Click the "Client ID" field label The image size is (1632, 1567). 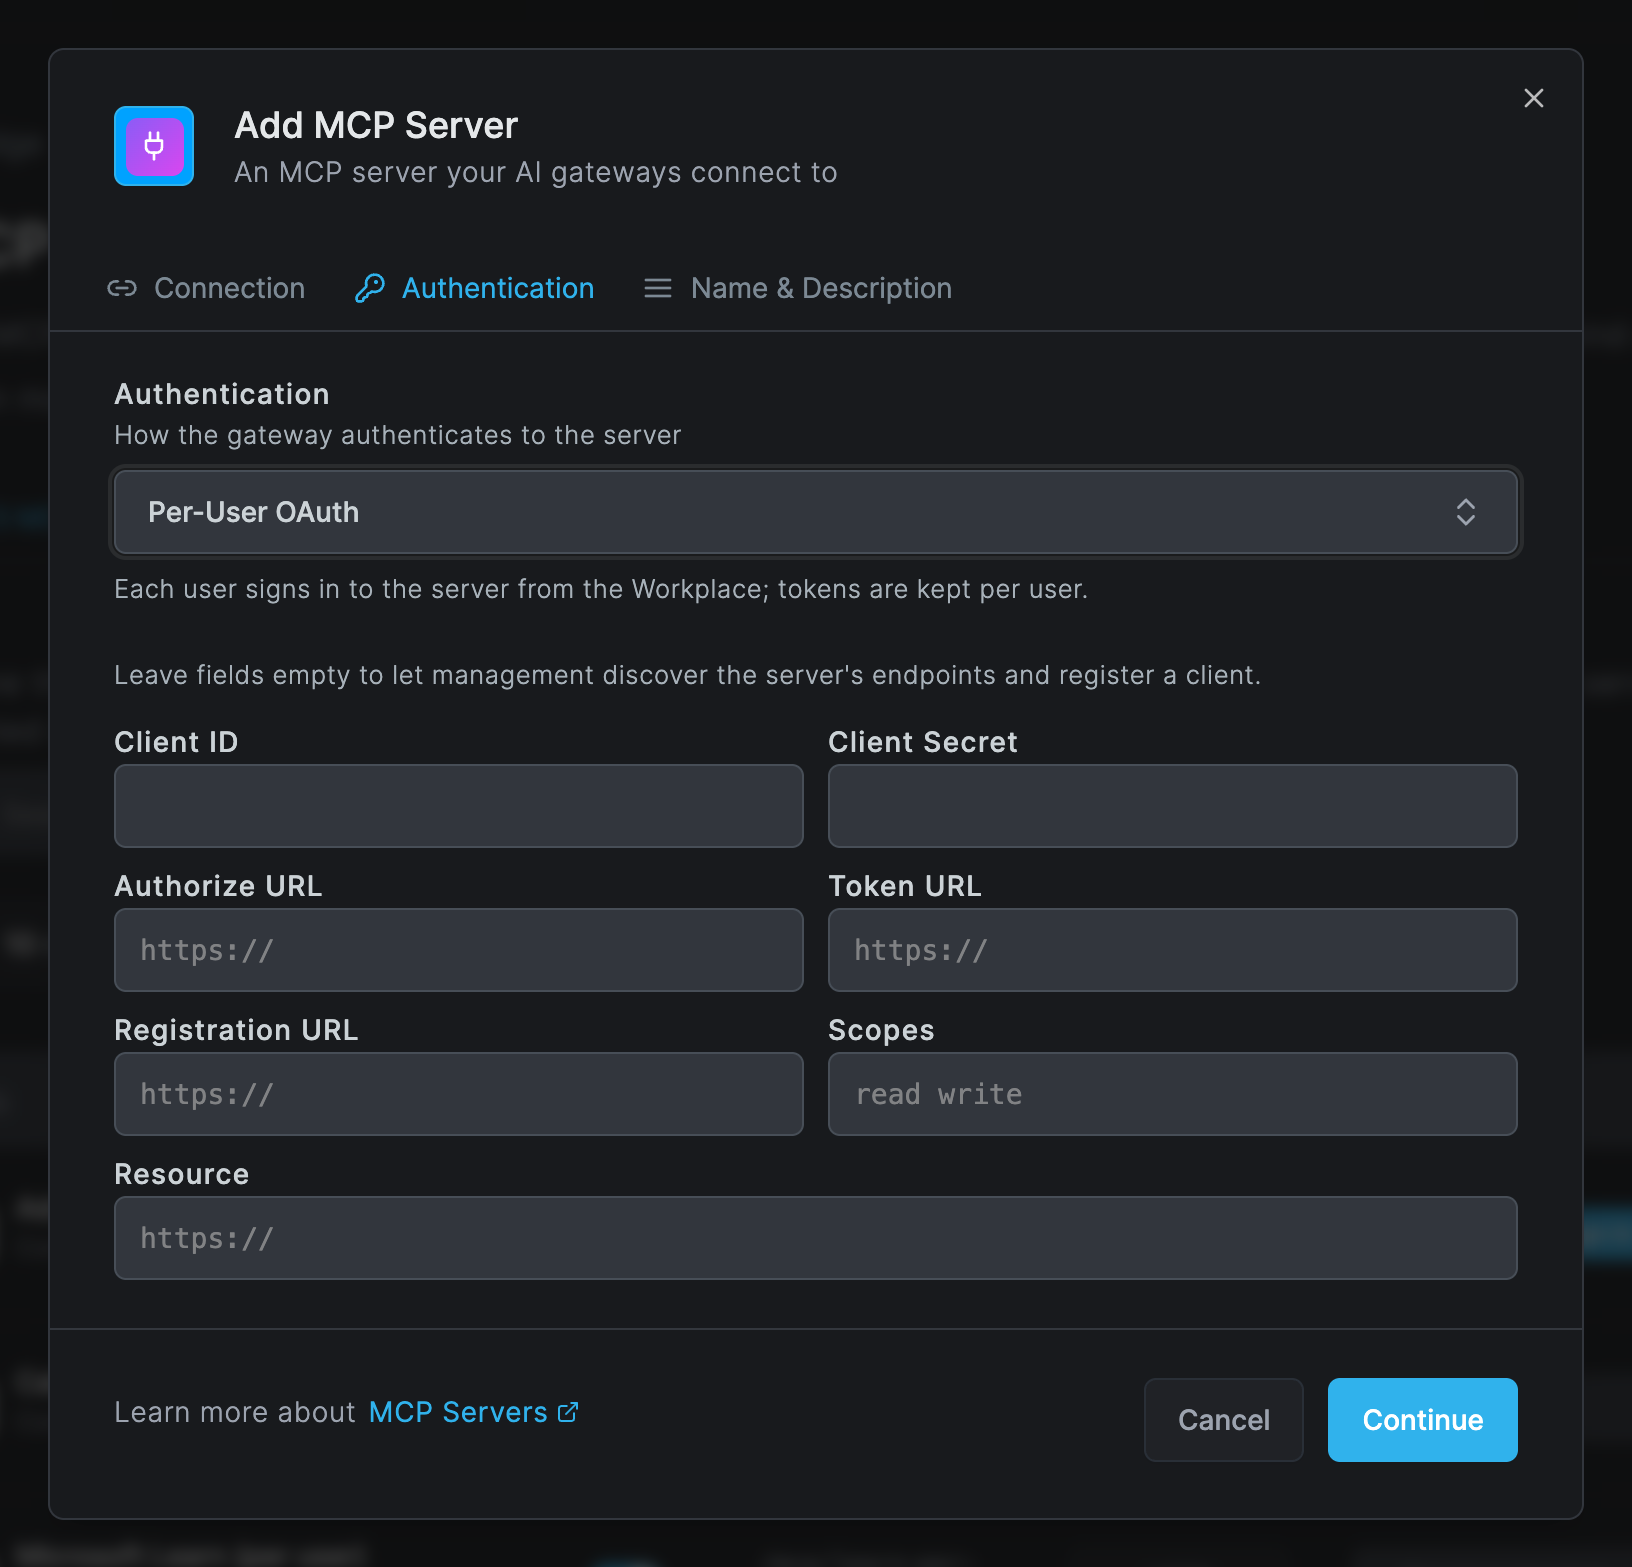tap(177, 742)
